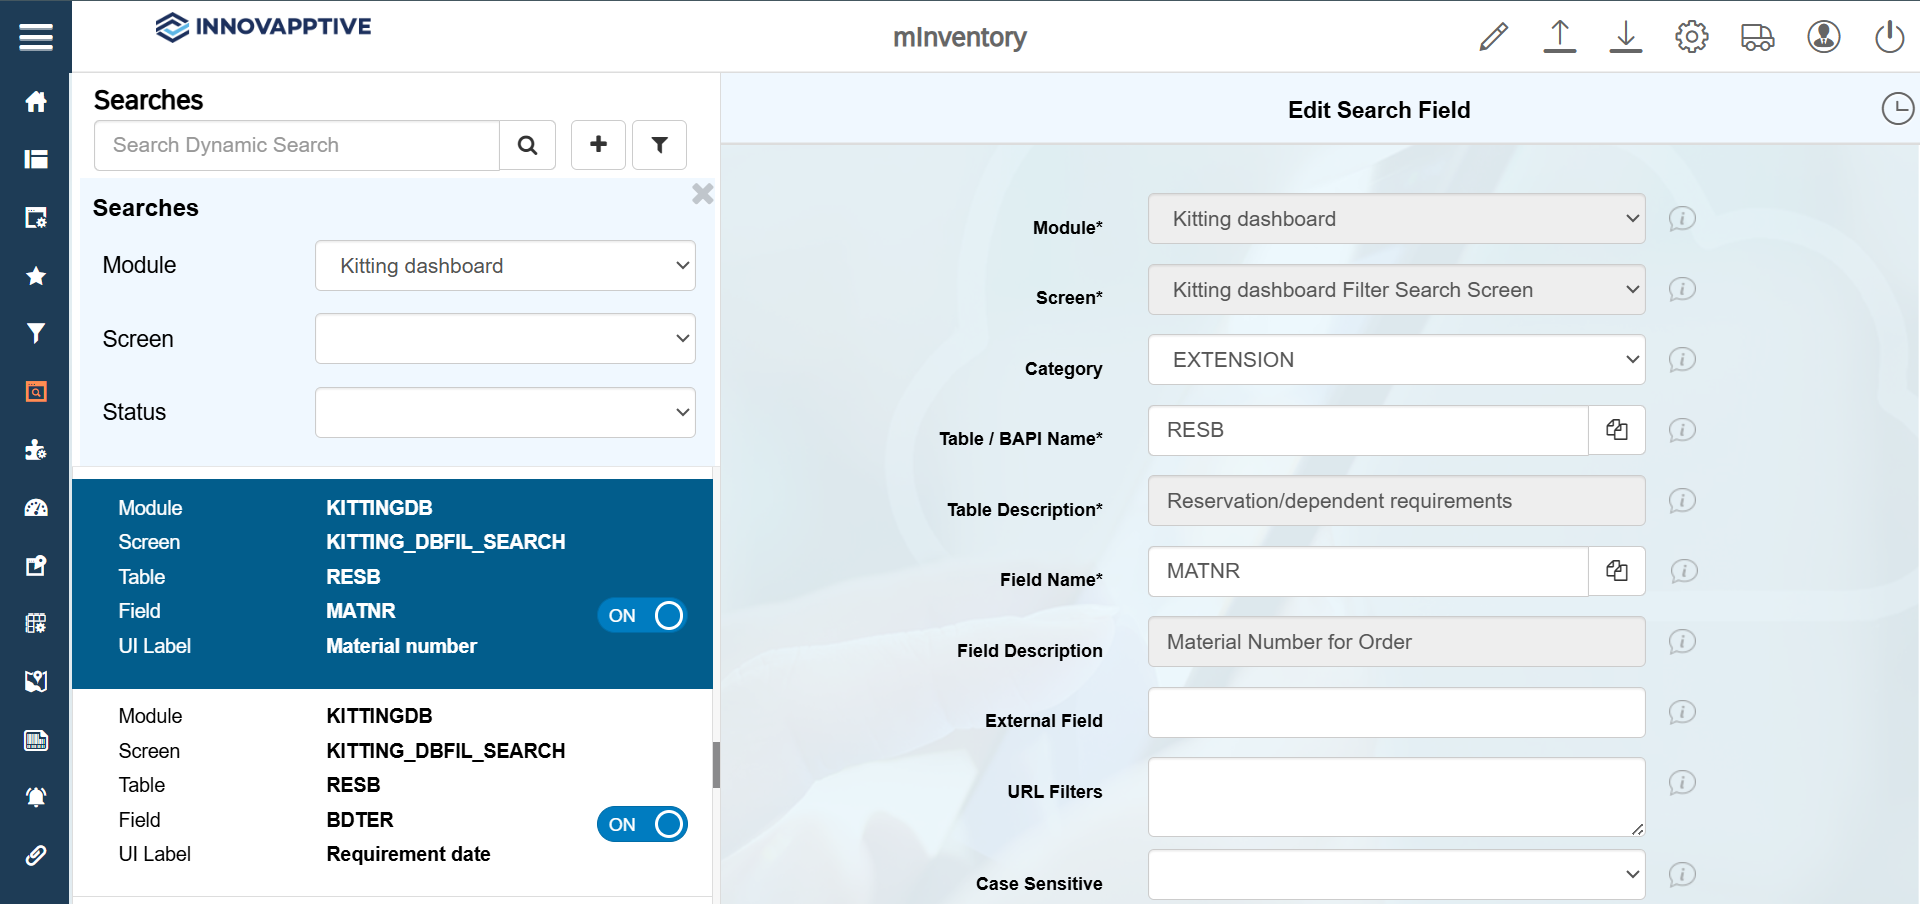Click the add new search plus button
Image resolution: width=1920 pixels, height=904 pixels.
(x=598, y=145)
